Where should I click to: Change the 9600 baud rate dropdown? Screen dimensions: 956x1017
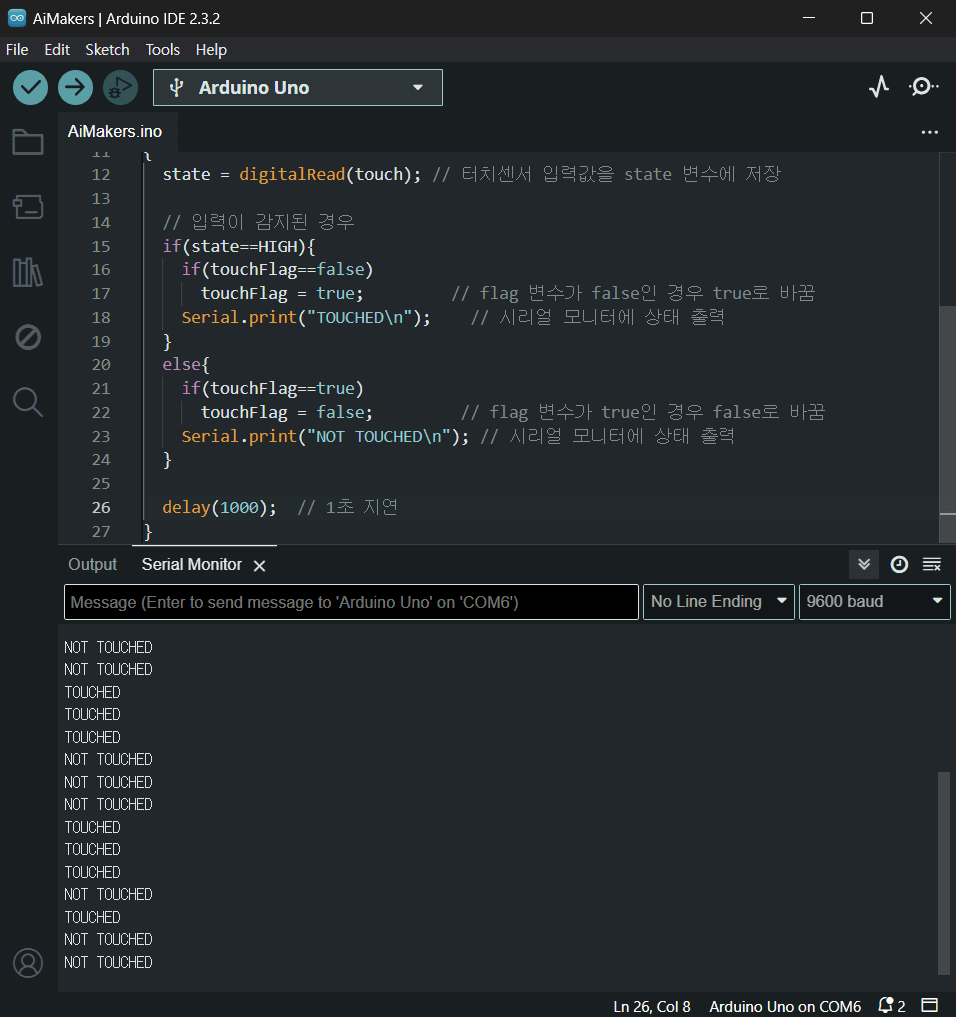(874, 602)
